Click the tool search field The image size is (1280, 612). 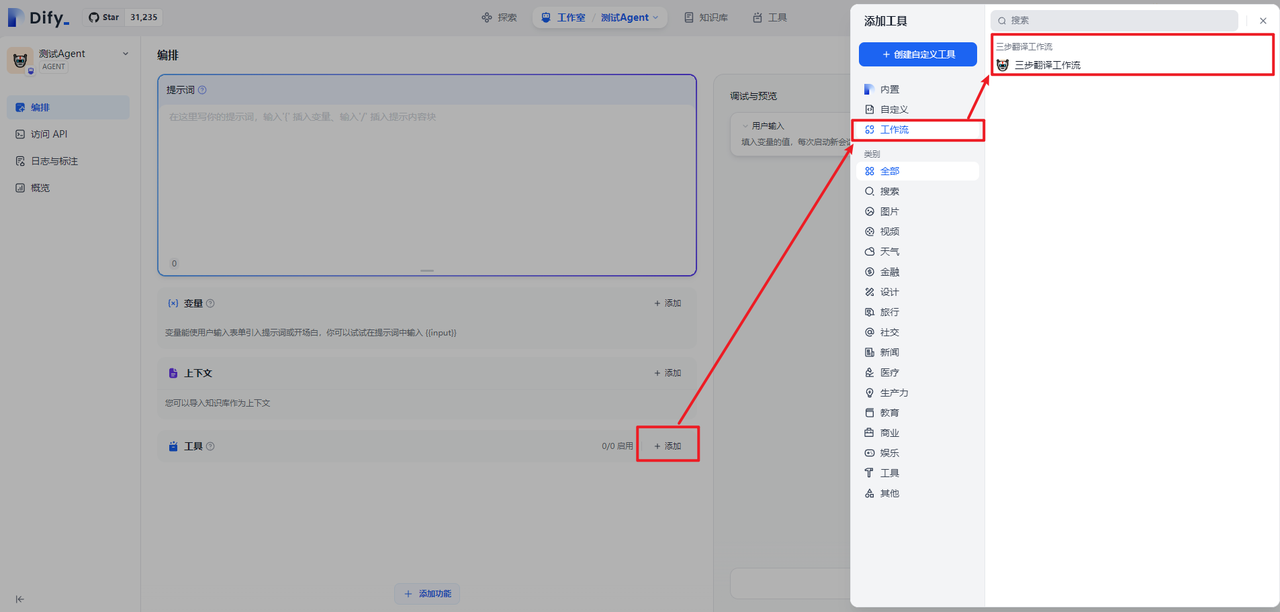pyautogui.click(x=1114, y=20)
